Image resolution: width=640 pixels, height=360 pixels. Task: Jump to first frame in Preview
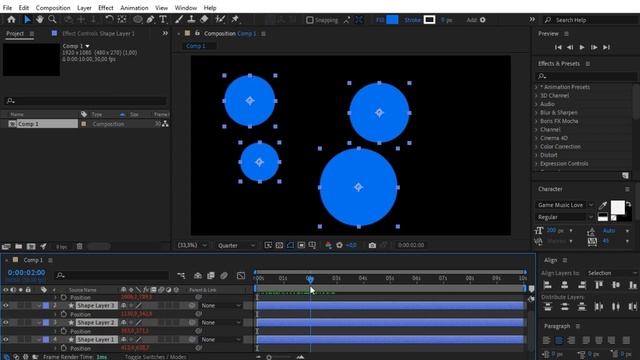(558, 47)
